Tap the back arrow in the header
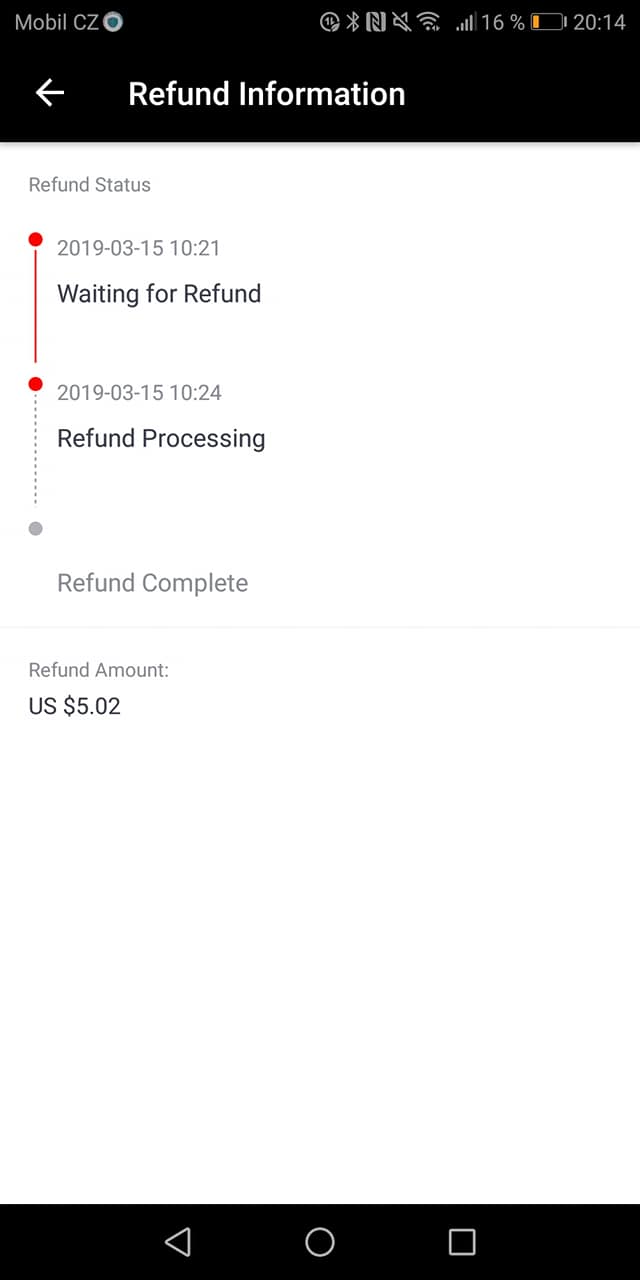The width and height of the screenshot is (640, 1280). click(50, 93)
